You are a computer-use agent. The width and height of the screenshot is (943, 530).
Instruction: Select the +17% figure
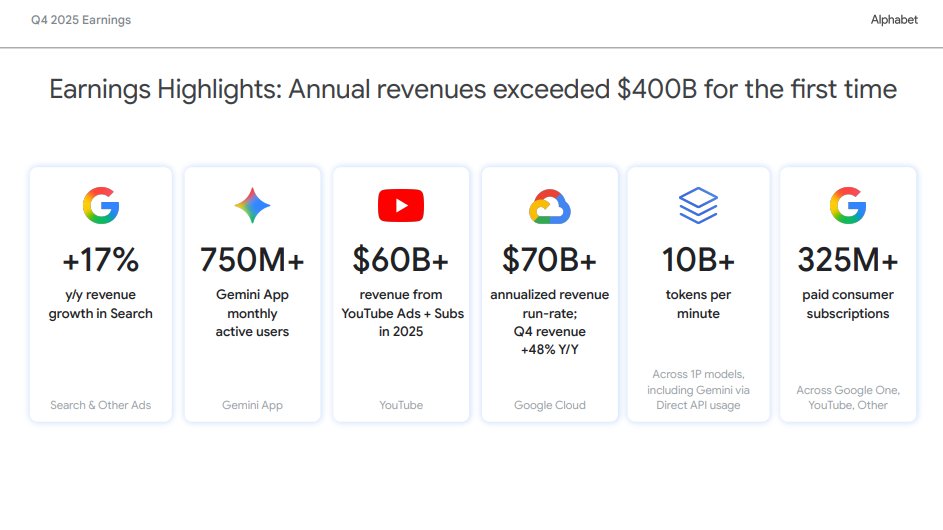click(100, 260)
